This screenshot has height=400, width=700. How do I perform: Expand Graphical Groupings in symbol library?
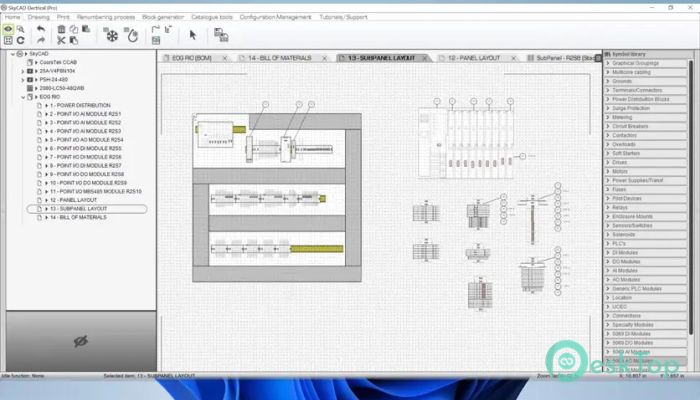pos(646,63)
